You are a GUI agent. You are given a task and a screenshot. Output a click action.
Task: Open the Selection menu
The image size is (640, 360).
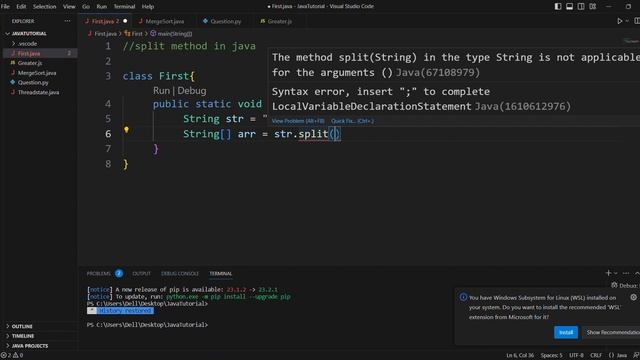point(44,7)
